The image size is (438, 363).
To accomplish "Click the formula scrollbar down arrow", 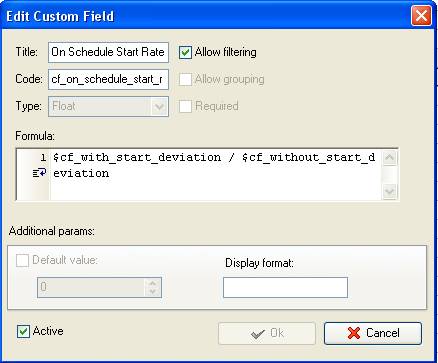I will pos(389,191).
